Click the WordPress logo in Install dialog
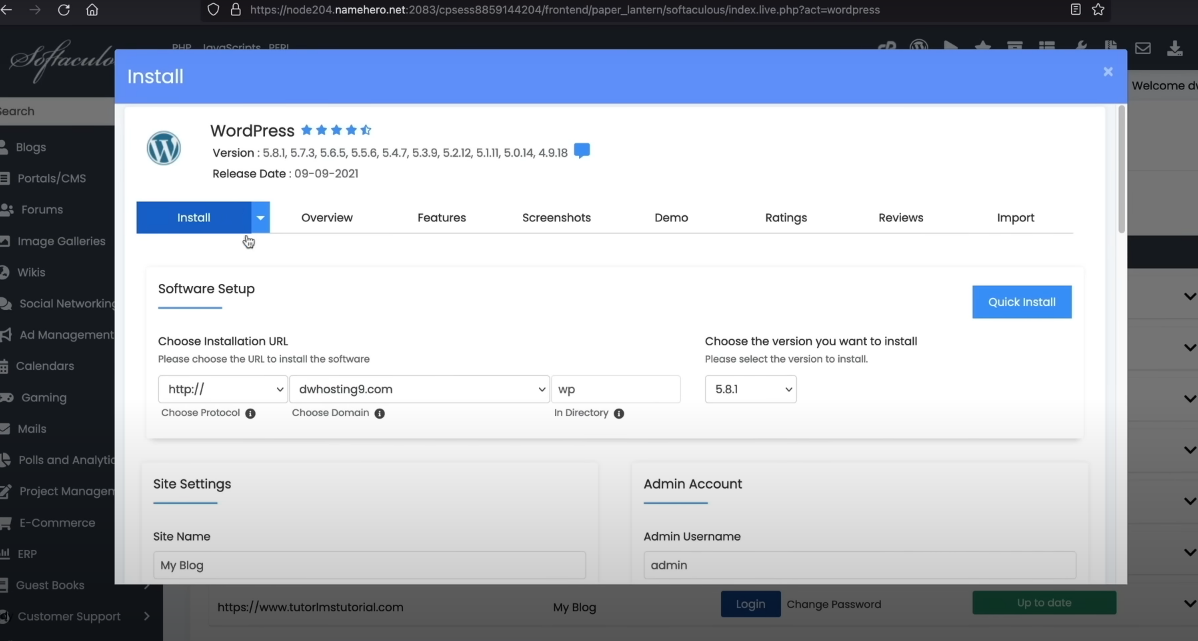 click(164, 148)
